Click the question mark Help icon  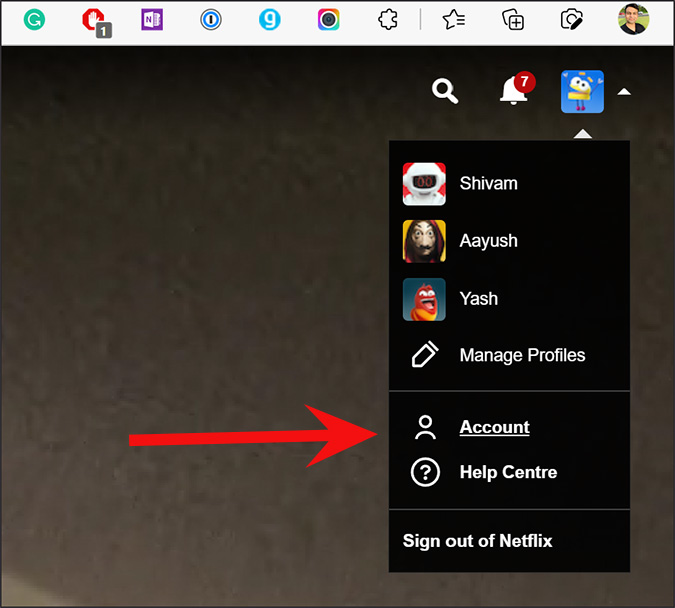425,472
